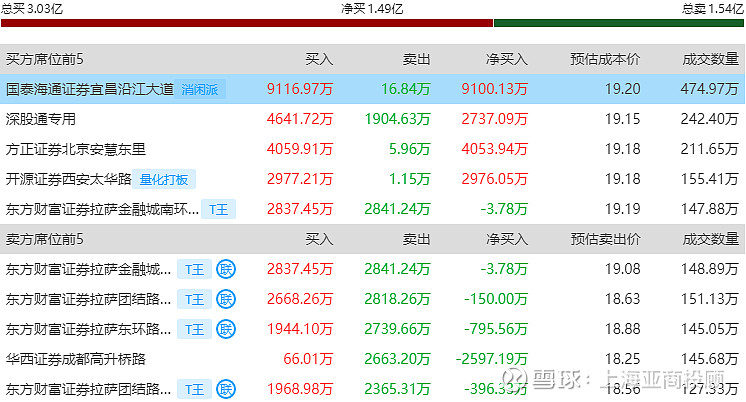Viewport: 746px width, 402px height.
Task: Click the 预估卖出价 column header
Action: click(x=605, y=239)
